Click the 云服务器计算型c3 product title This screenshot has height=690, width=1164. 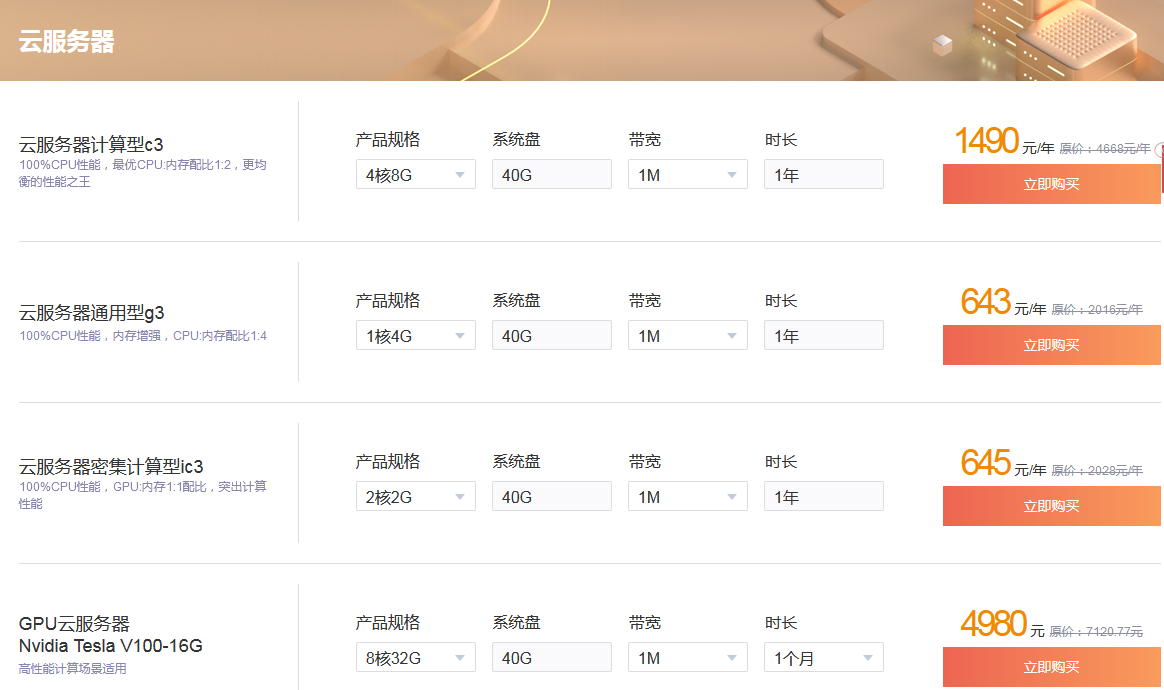pyautogui.click(x=91, y=145)
